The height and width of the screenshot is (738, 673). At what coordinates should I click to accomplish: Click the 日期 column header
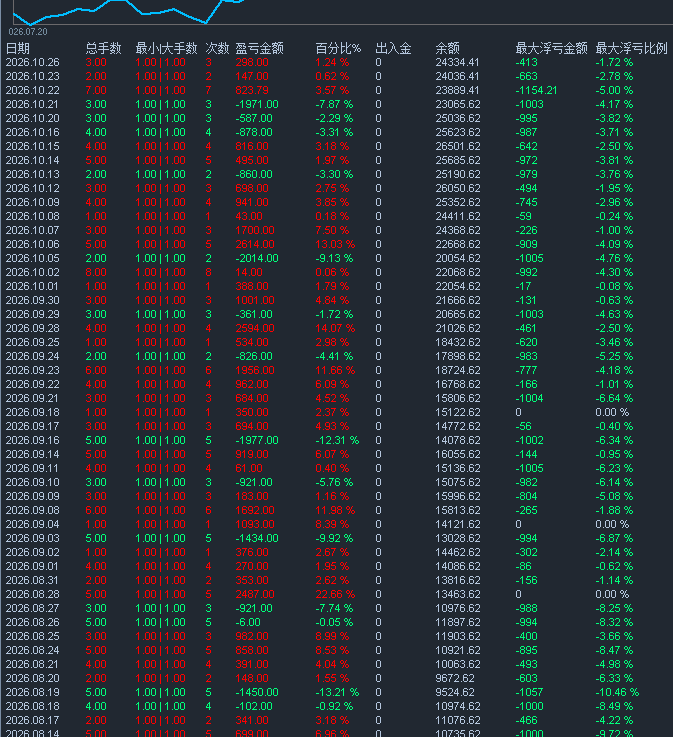tap(18, 48)
